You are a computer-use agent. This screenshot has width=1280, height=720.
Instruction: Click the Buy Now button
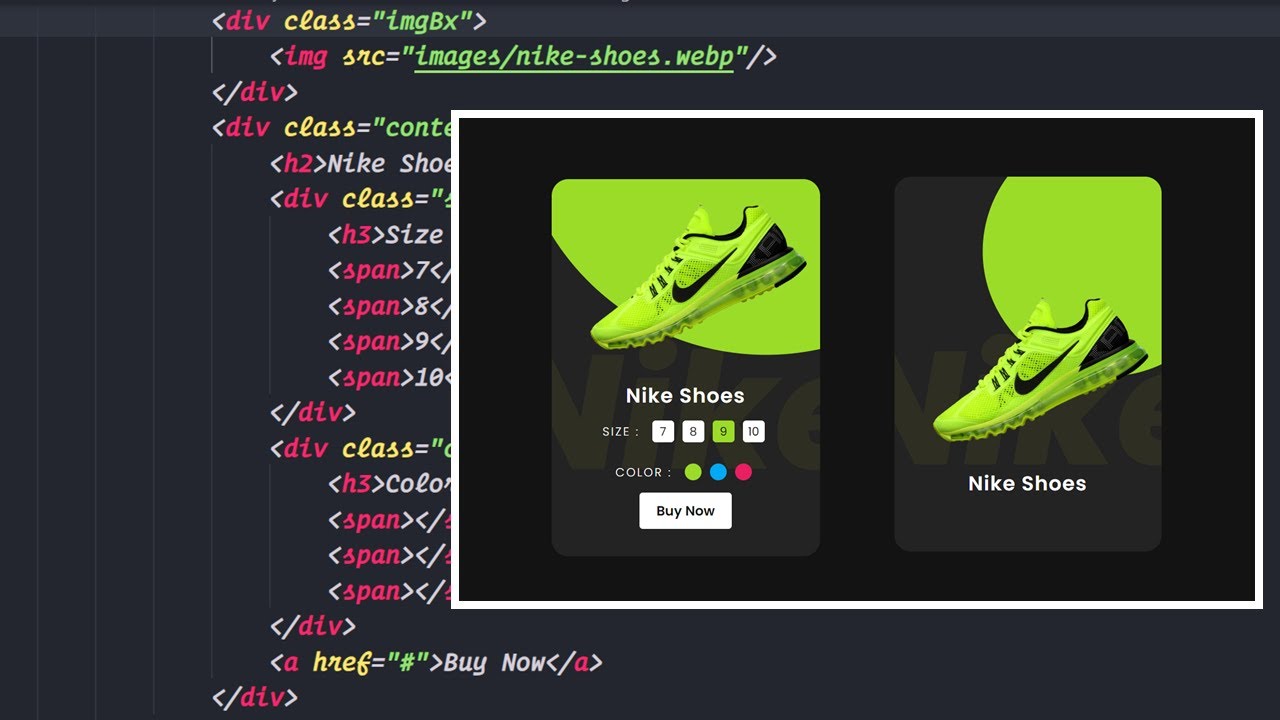coord(685,511)
